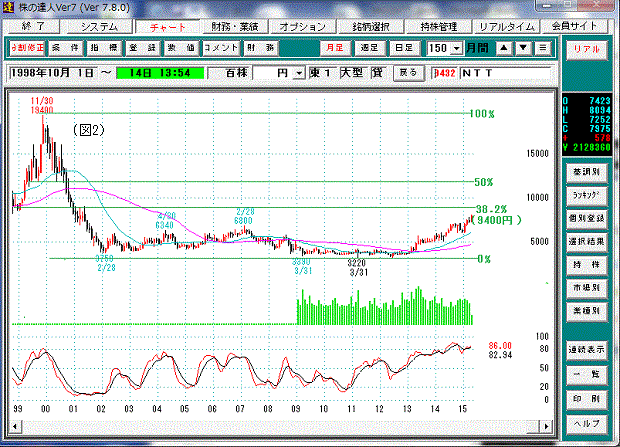Click the (図2) chart label

point(89,130)
